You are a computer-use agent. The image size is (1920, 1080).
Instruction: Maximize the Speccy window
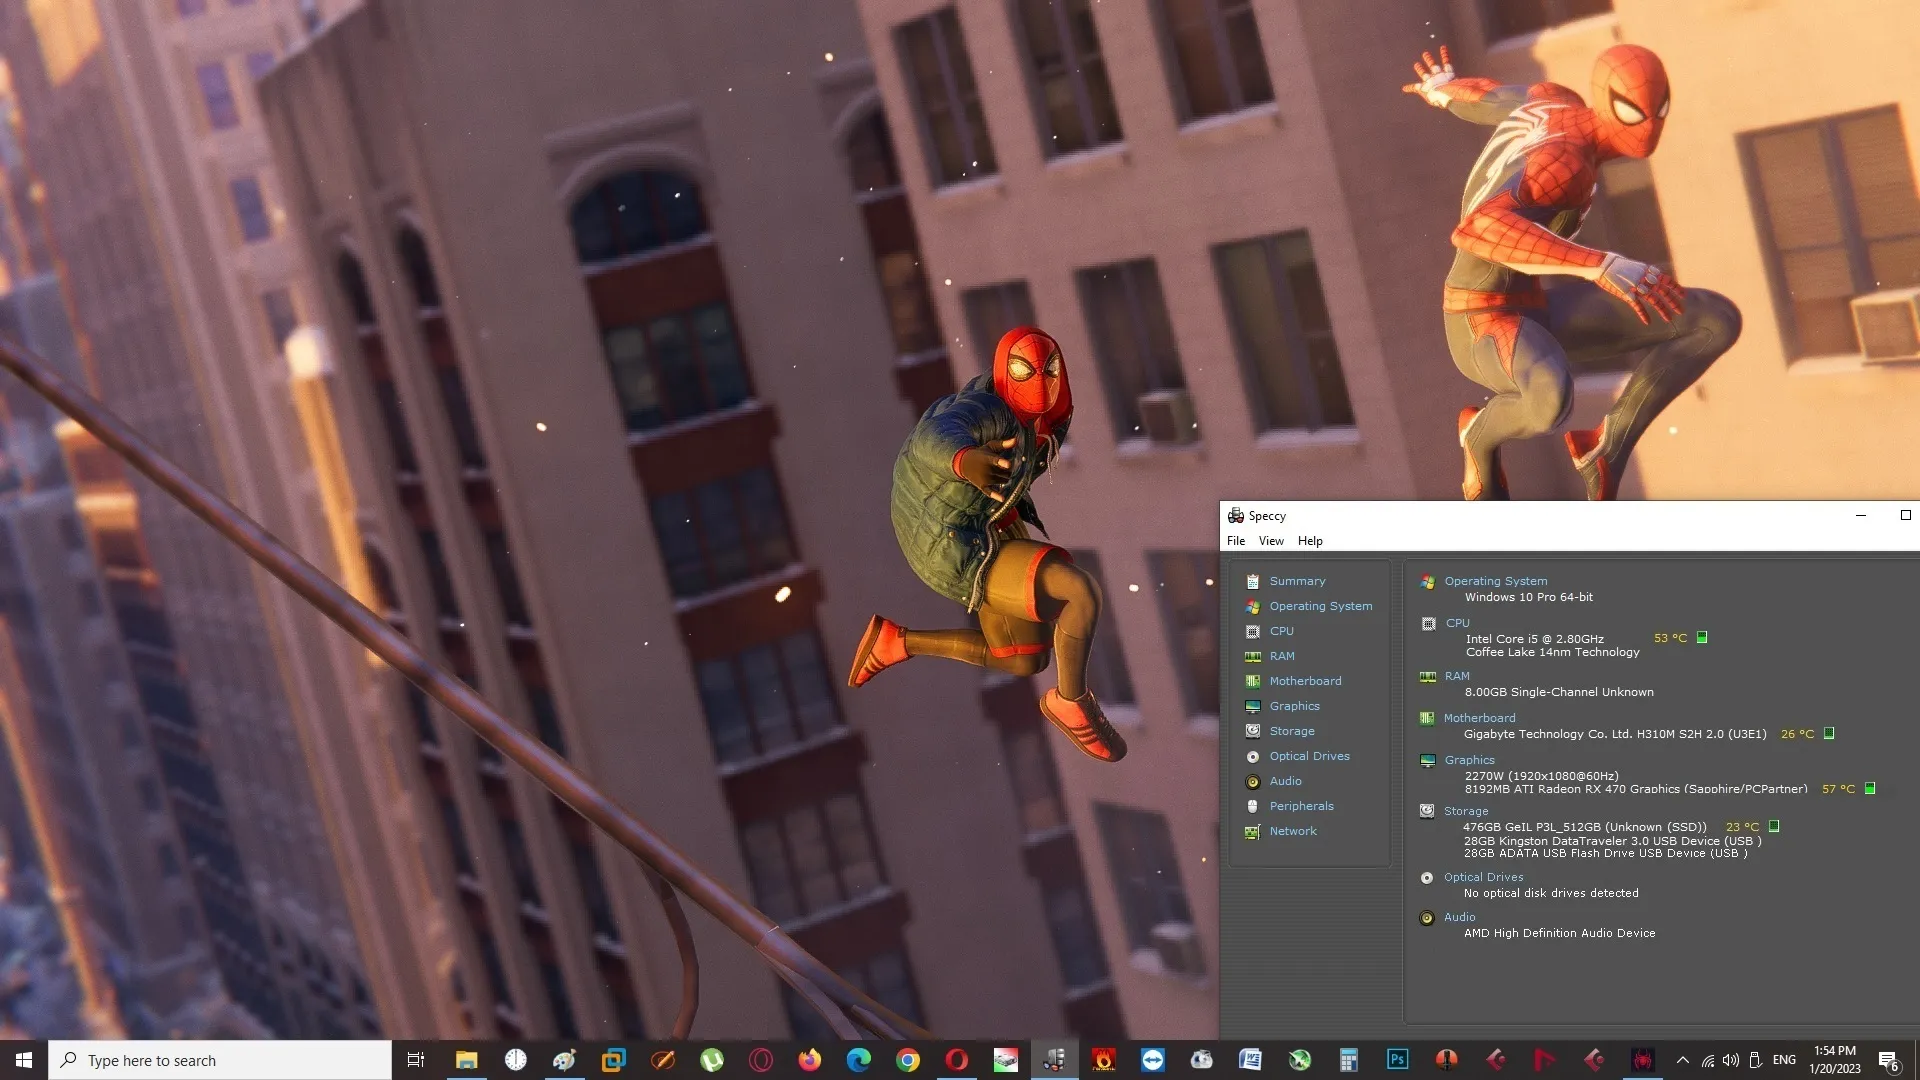[1904, 516]
